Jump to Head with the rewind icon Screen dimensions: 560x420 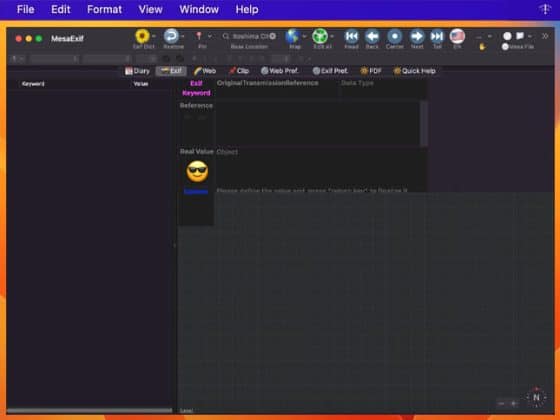pyautogui.click(x=351, y=36)
